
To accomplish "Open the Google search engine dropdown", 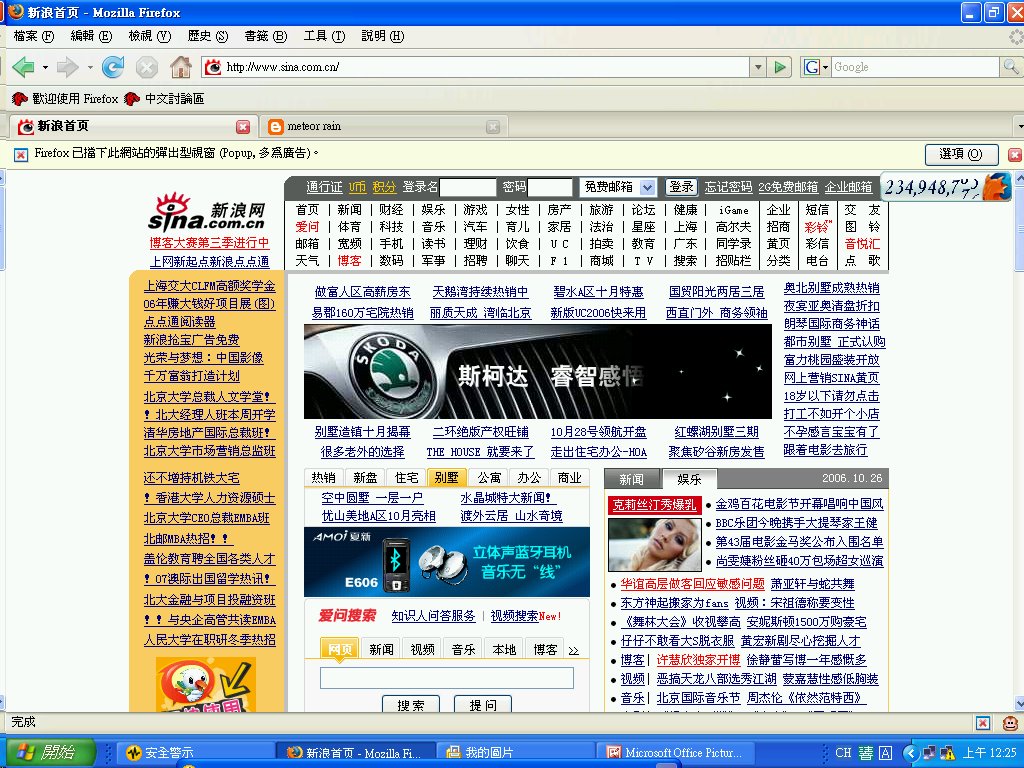I will click(x=816, y=67).
